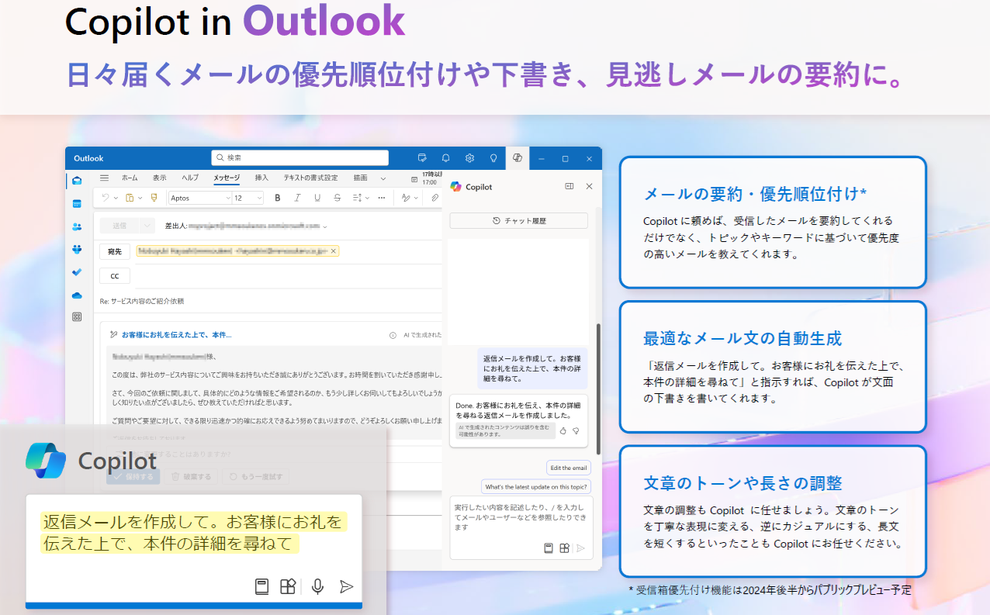Click the チャット履歴 button in Copilot pane
Screen dimensions: 990x615
(518, 220)
